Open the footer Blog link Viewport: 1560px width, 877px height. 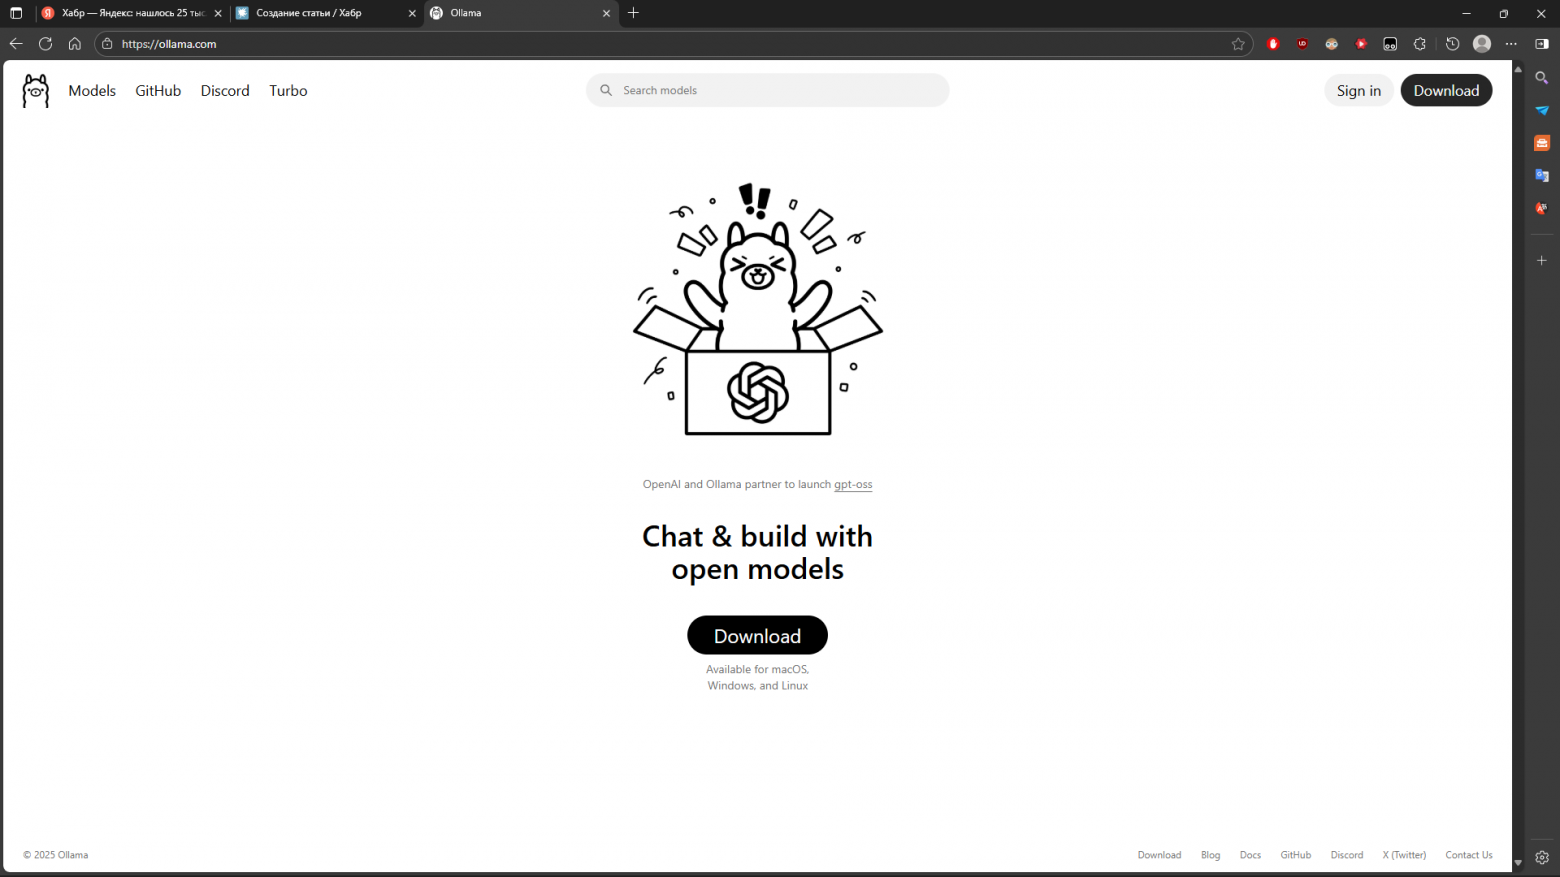[1210, 855]
